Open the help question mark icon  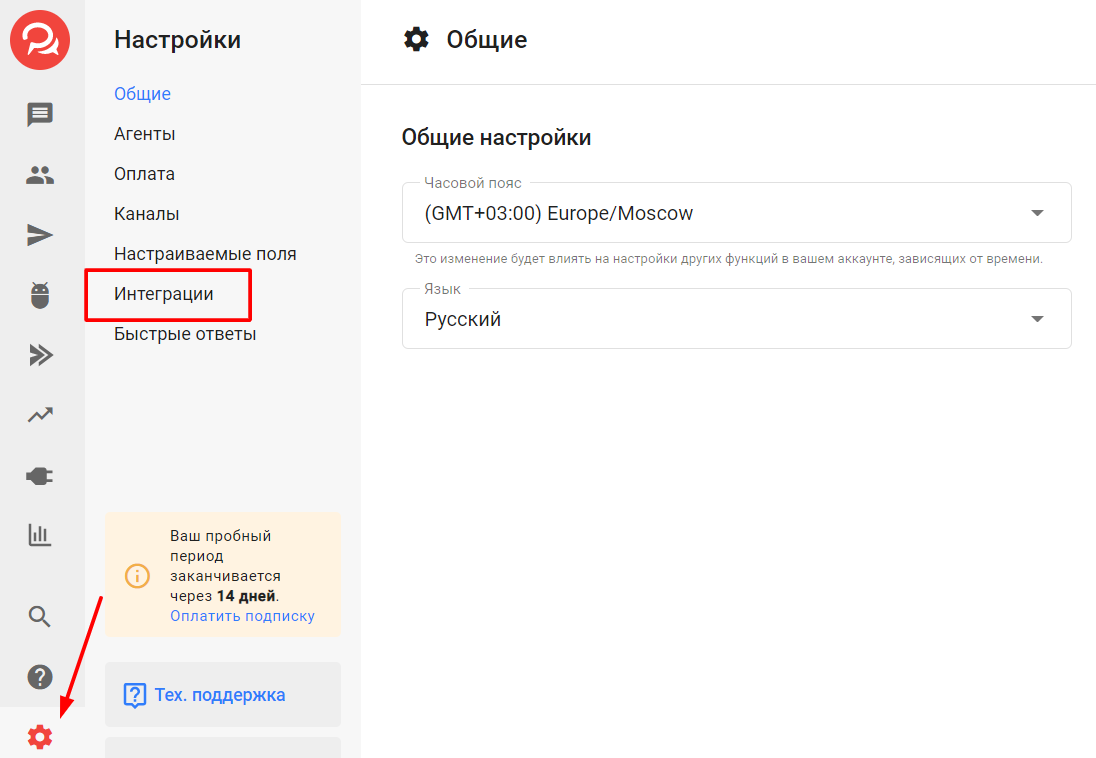(40, 677)
